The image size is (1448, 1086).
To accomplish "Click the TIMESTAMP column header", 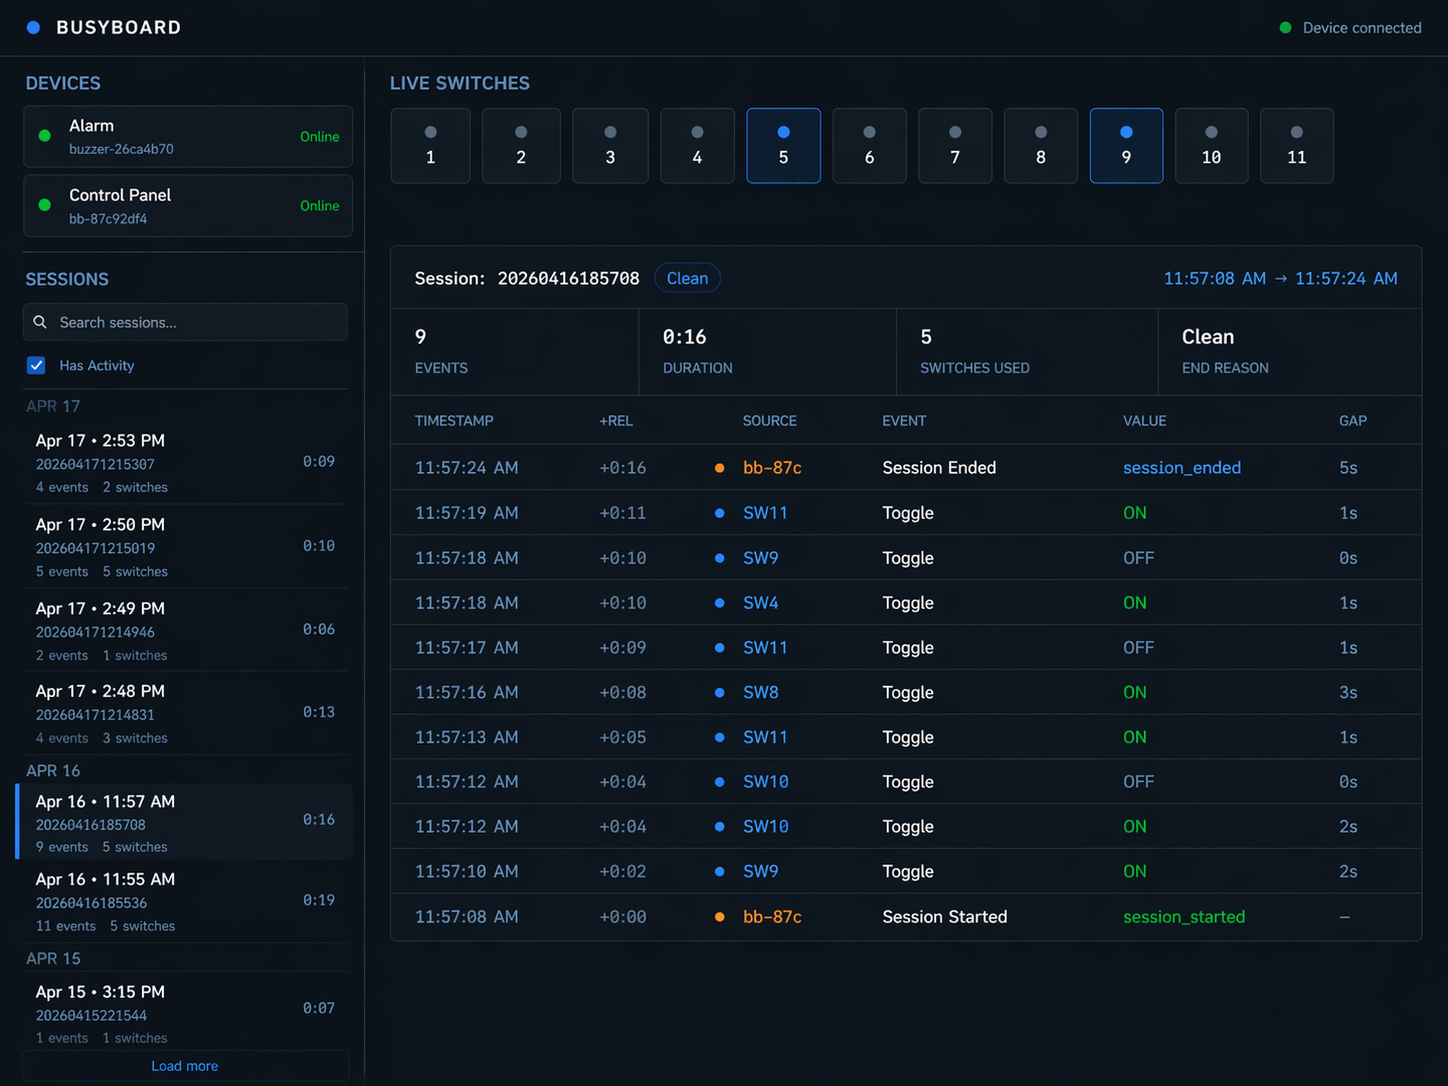I will point(454,421).
